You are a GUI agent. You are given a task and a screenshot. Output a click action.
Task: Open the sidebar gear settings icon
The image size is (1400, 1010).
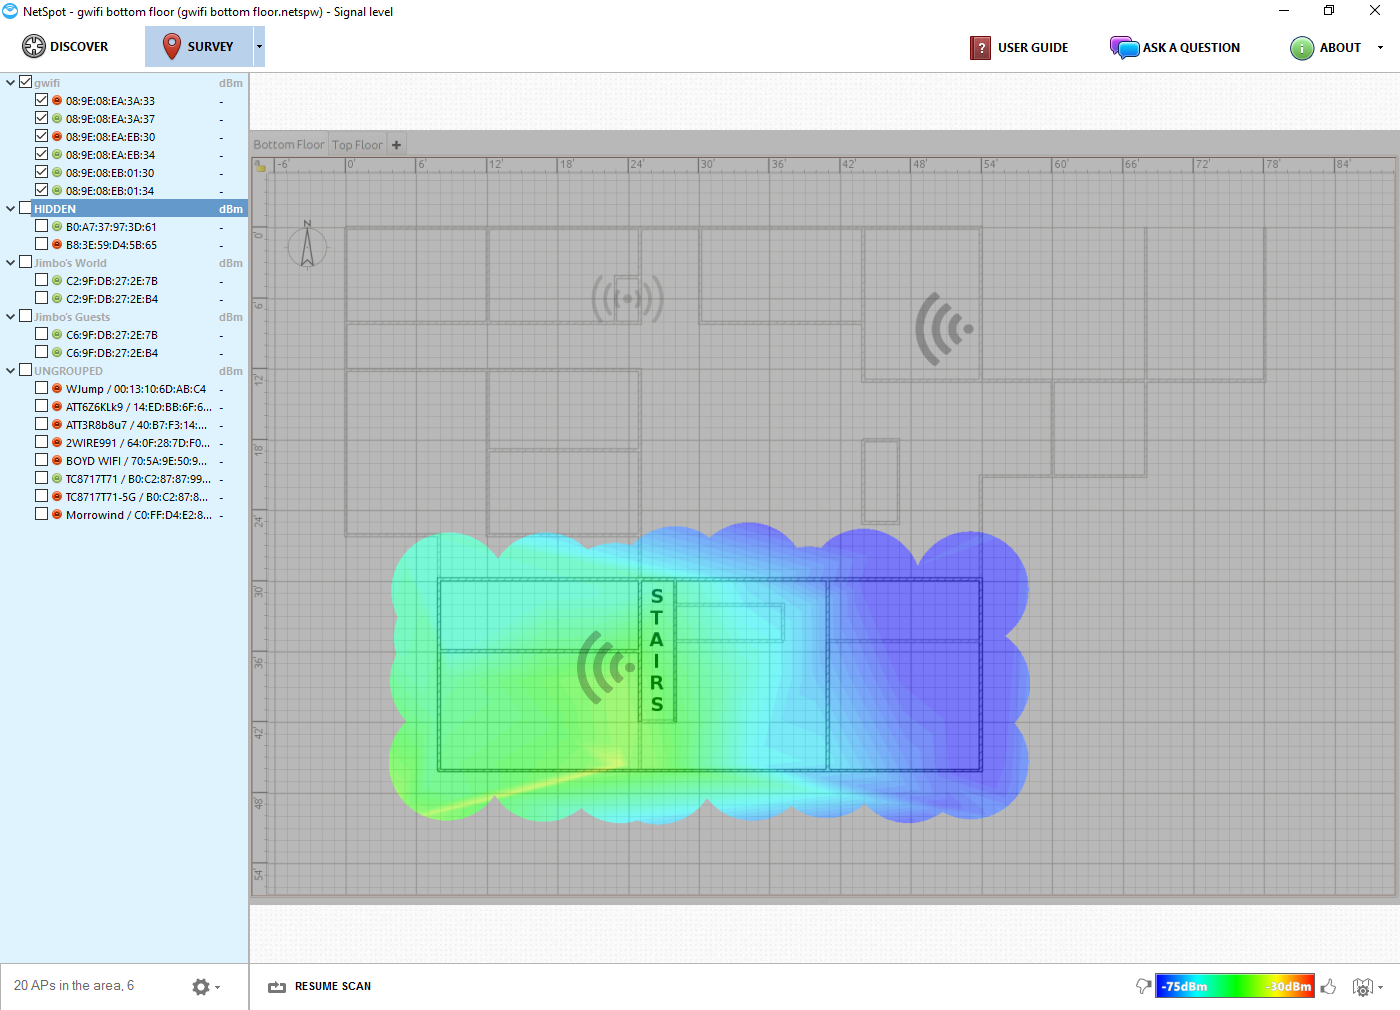pyautogui.click(x=201, y=986)
